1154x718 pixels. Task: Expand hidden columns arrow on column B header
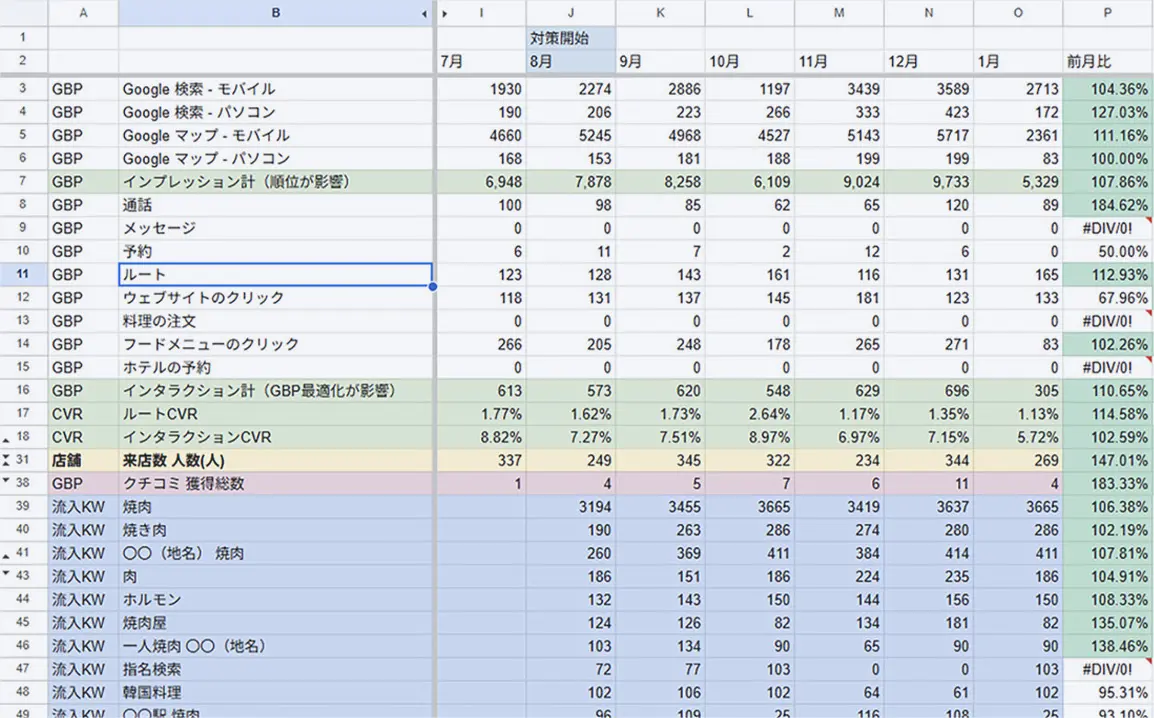[425, 13]
